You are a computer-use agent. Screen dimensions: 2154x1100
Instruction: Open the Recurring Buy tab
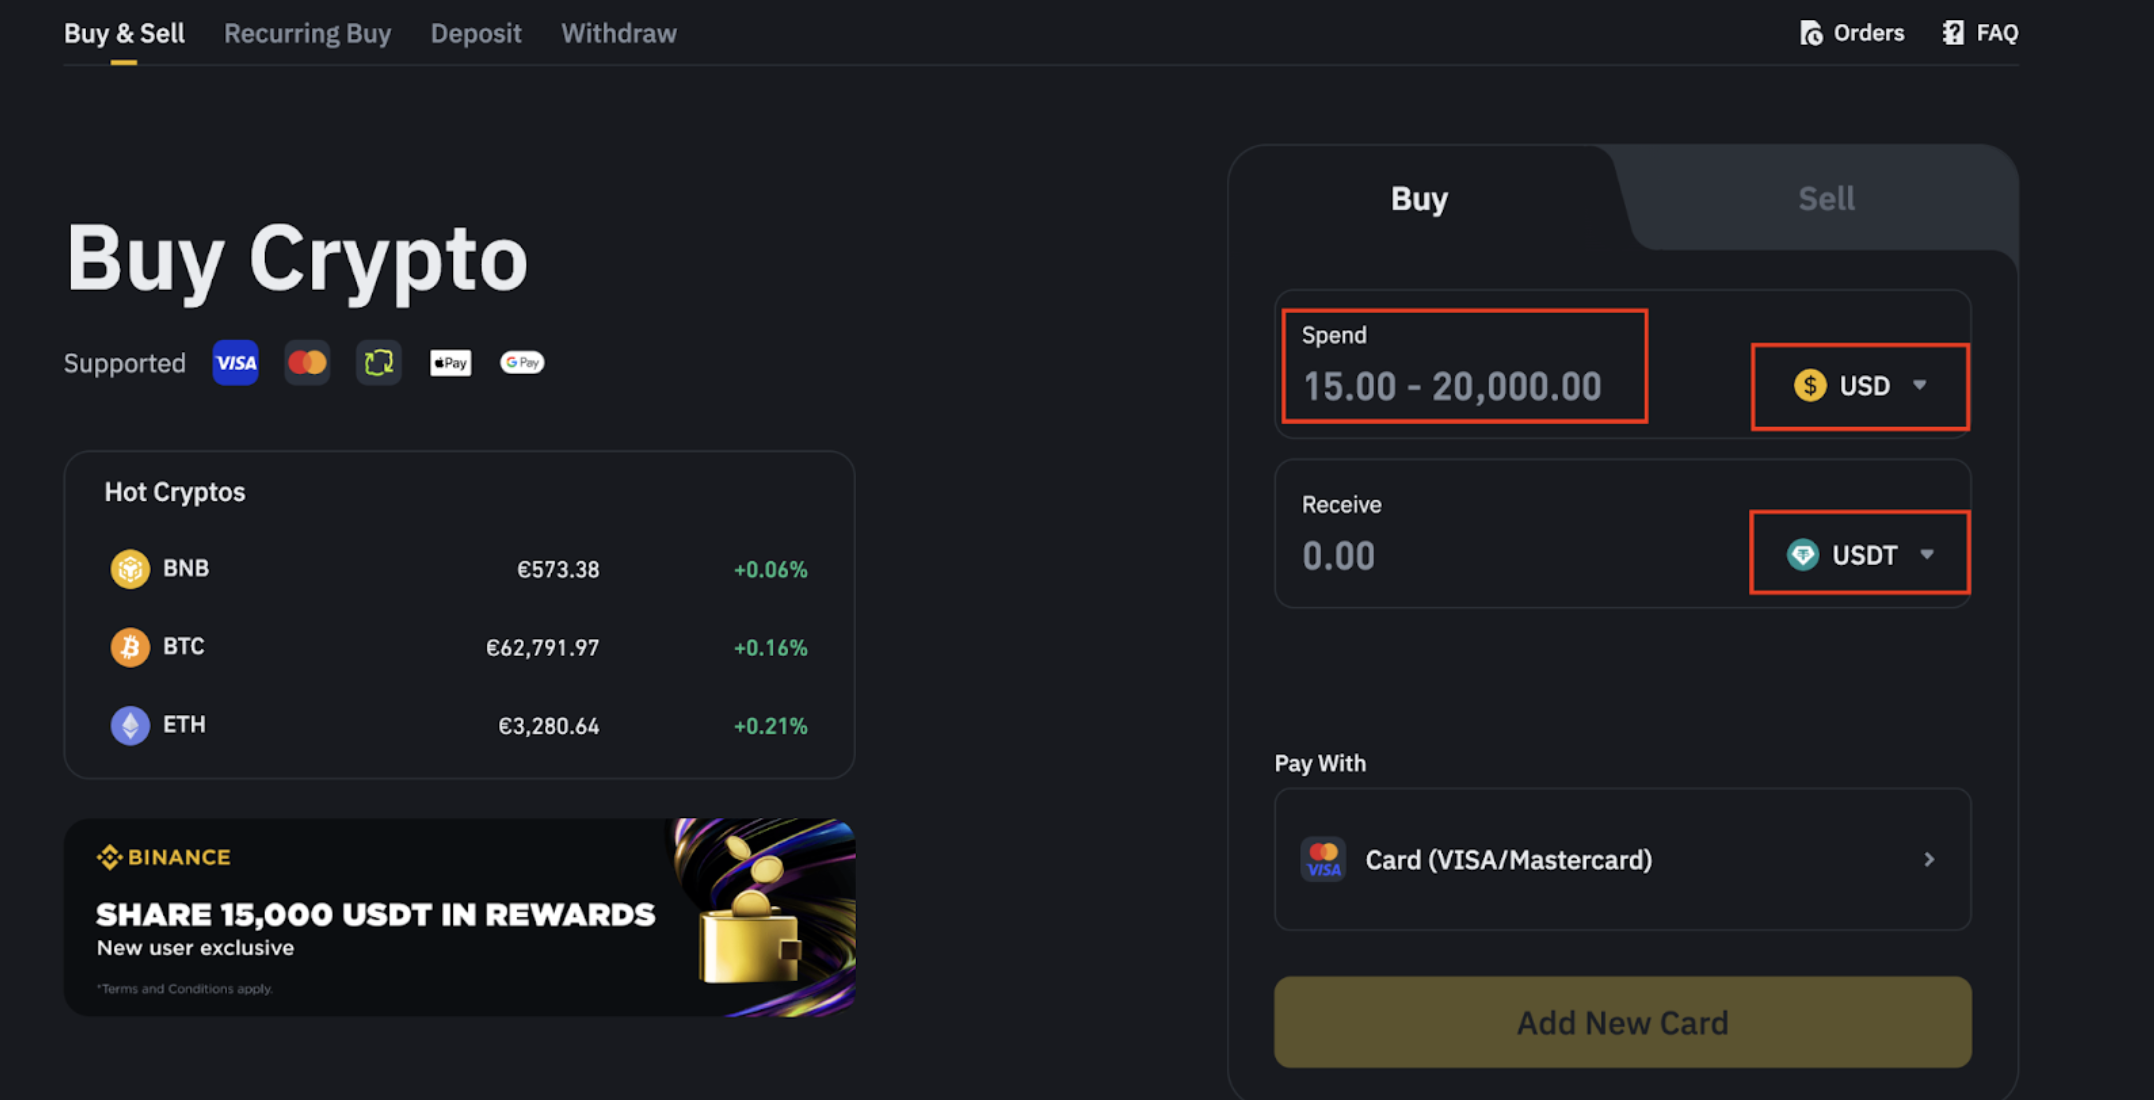click(x=307, y=33)
